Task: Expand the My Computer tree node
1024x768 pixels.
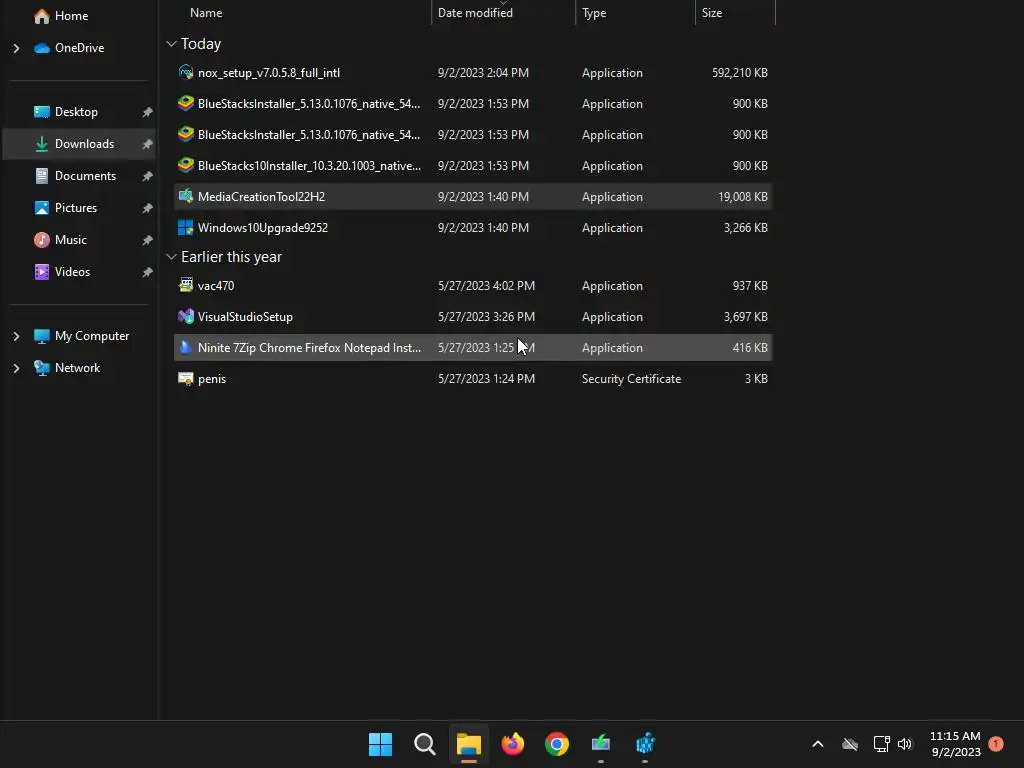Action: 16,336
